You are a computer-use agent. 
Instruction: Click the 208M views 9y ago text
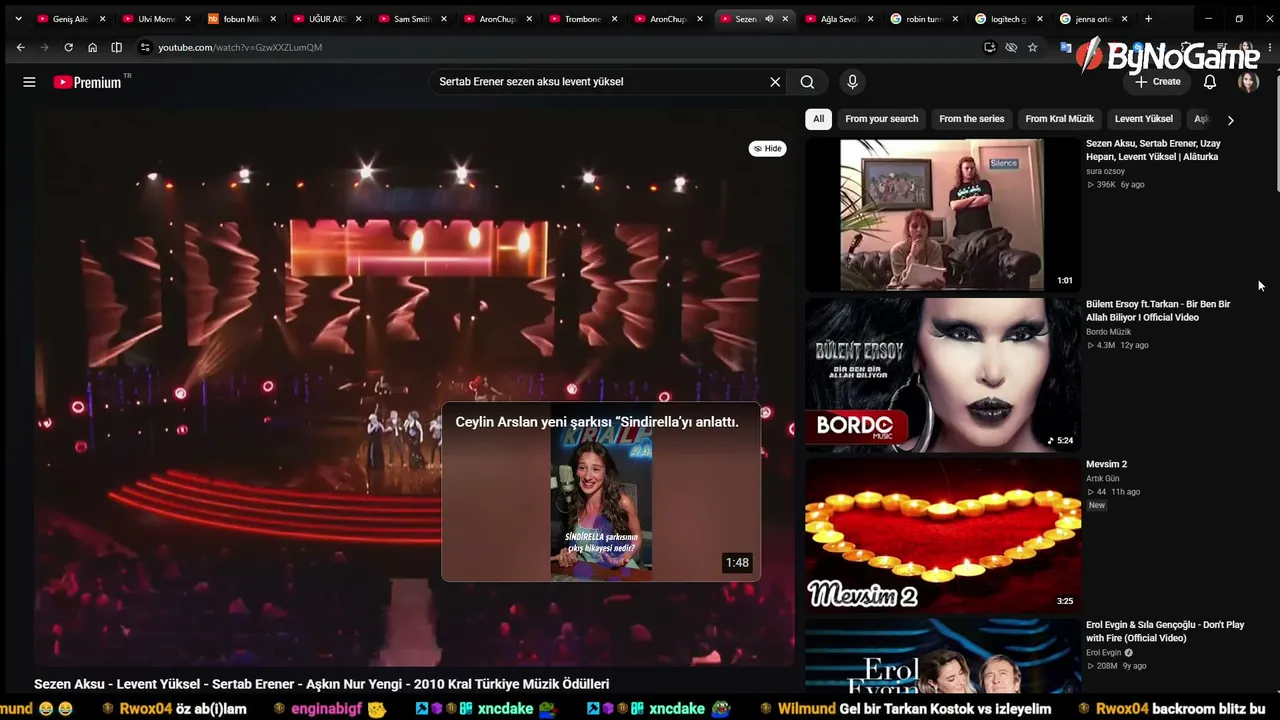coord(1116,666)
